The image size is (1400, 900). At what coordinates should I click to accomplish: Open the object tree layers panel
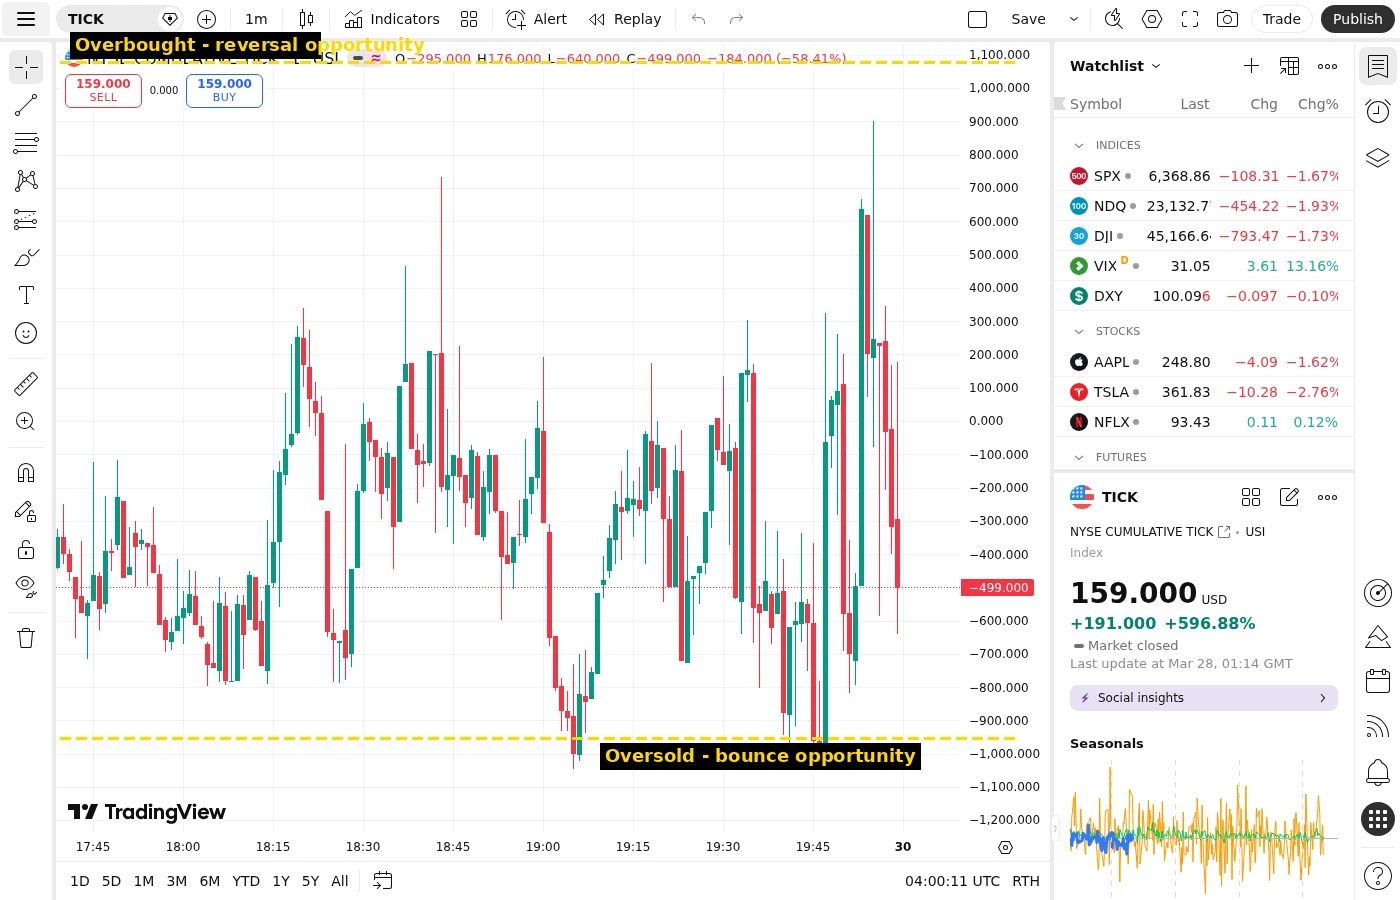(1378, 157)
